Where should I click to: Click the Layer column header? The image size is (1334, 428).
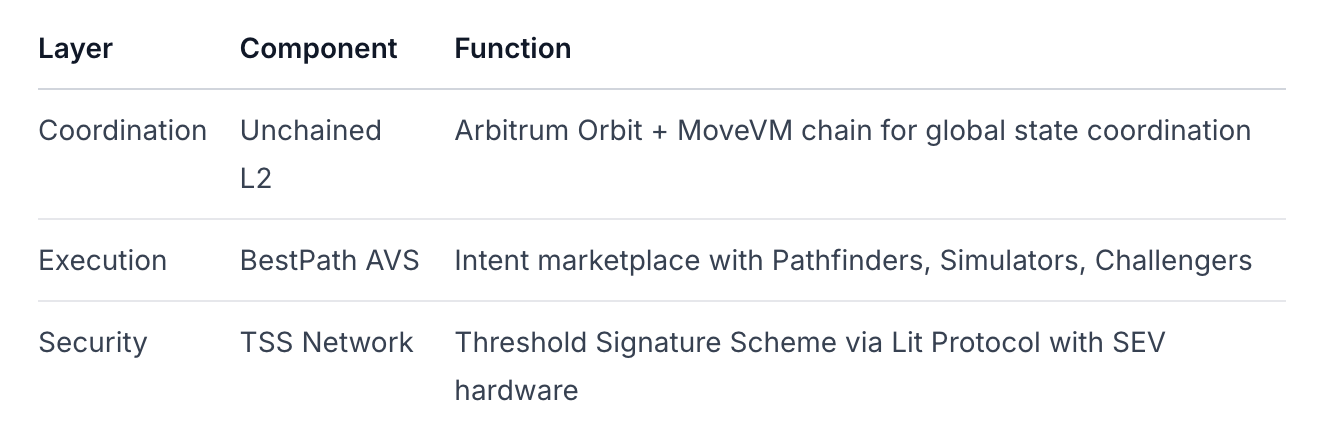tap(75, 49)
